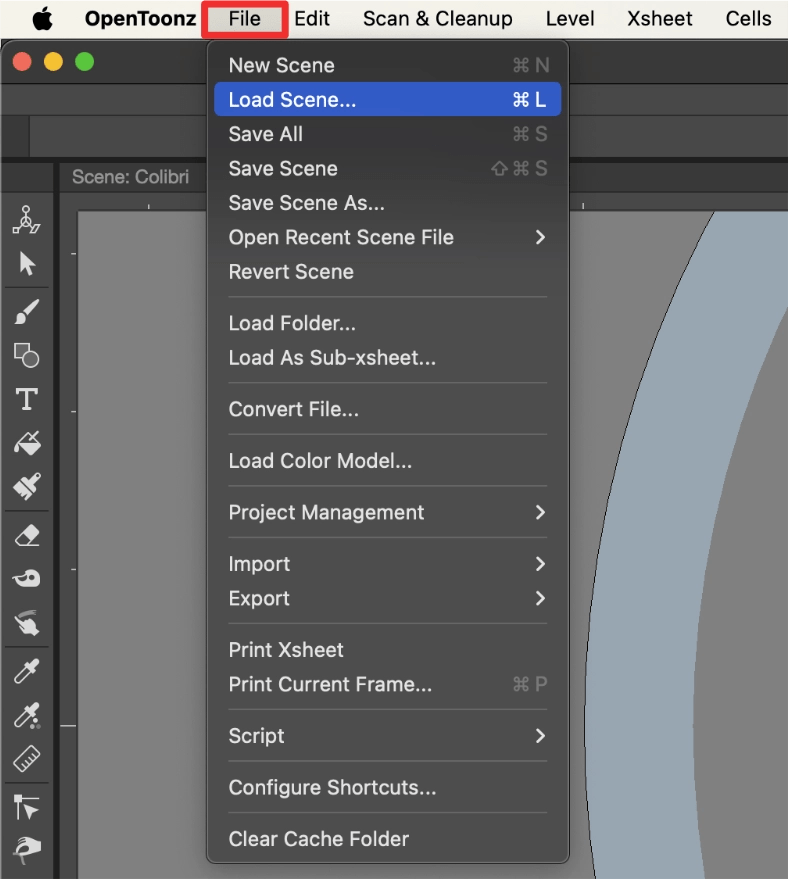Close the OpenToonz window with red button

[22, 61]
